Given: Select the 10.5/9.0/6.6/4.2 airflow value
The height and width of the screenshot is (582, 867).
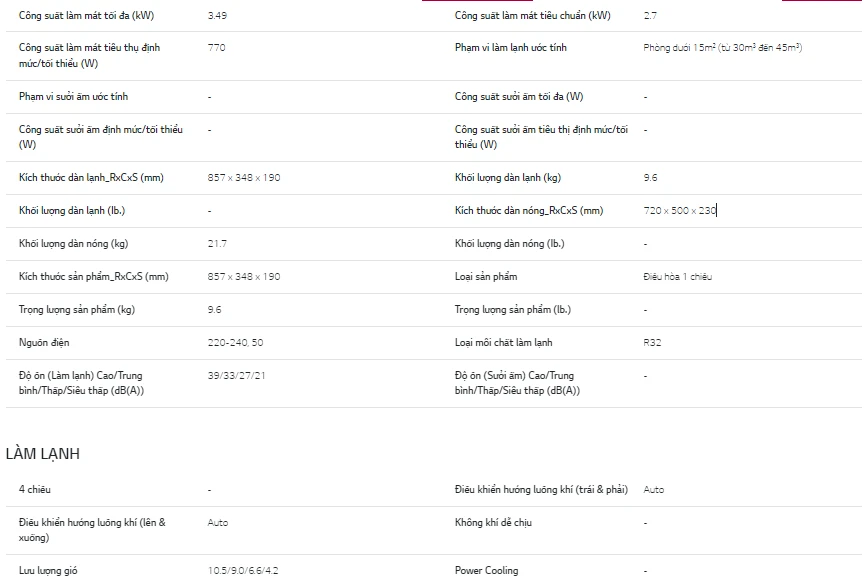Looking at the screenshot, I should click(243, 571).
